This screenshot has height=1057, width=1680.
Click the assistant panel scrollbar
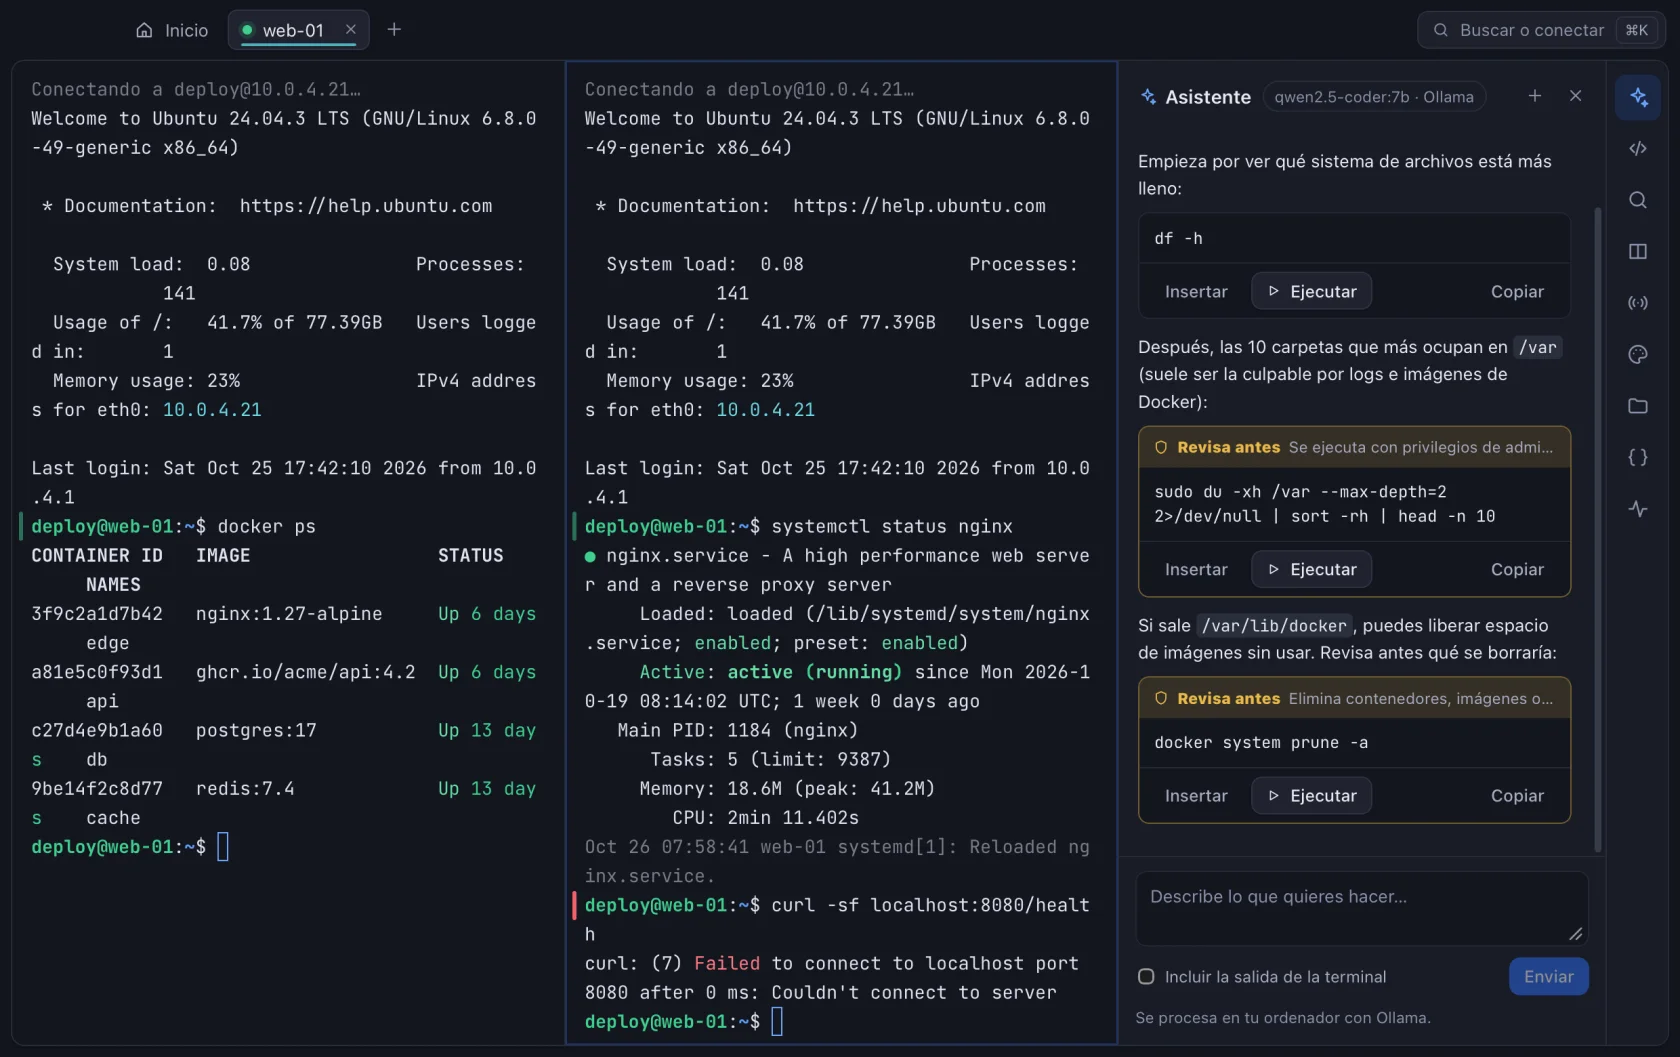pos(1598,530)
